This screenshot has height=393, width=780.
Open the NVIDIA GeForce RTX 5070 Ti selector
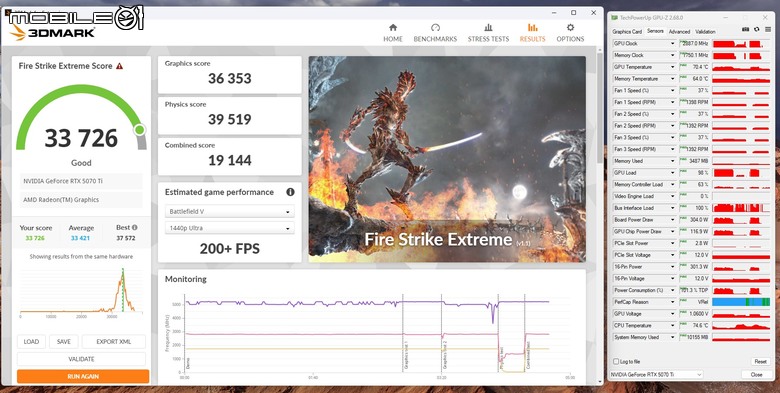(656, 374)
